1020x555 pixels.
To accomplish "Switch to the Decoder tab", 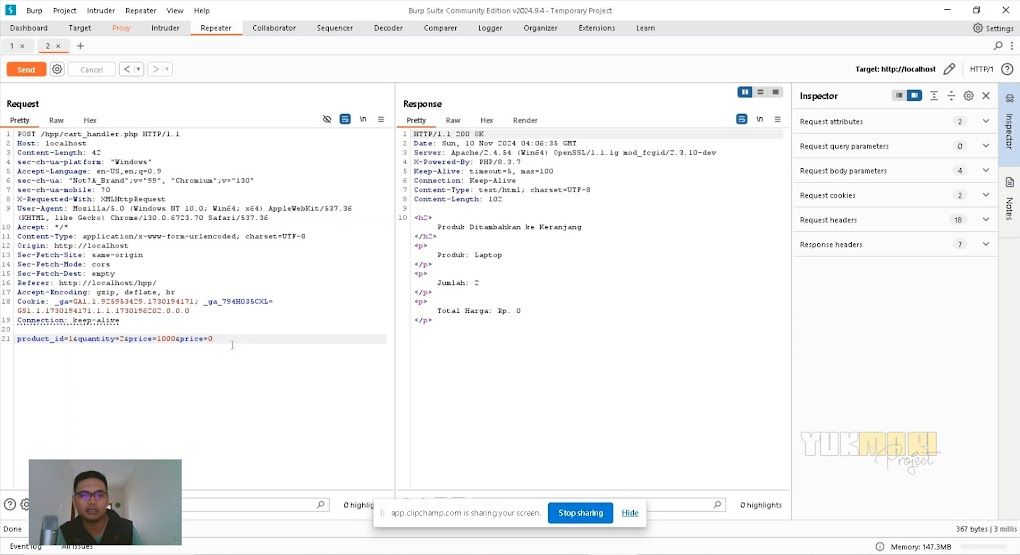I will coord(388,28).
